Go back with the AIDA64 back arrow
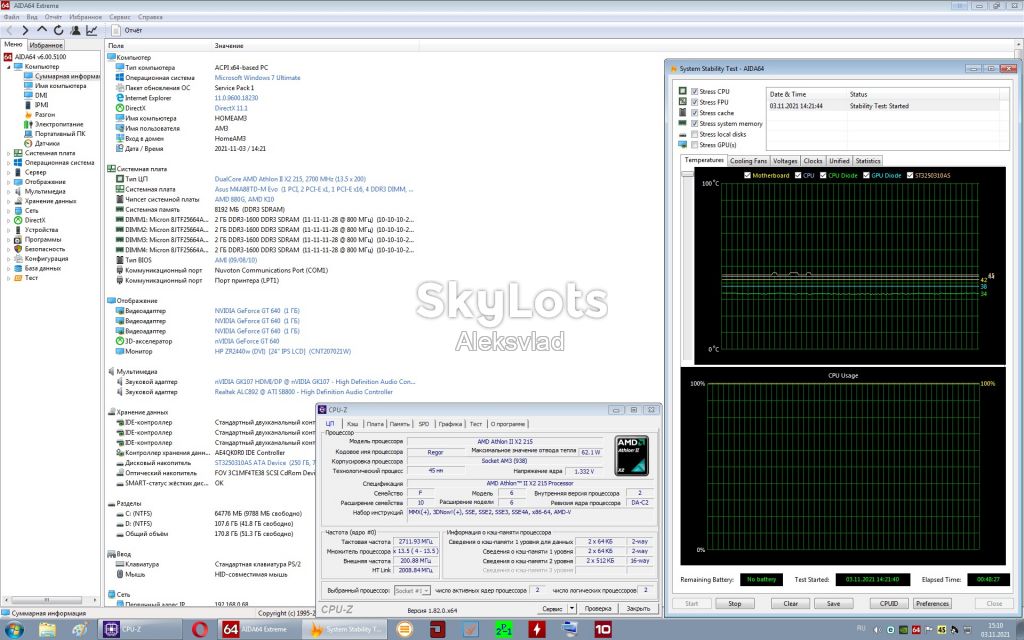 [9, 30]
